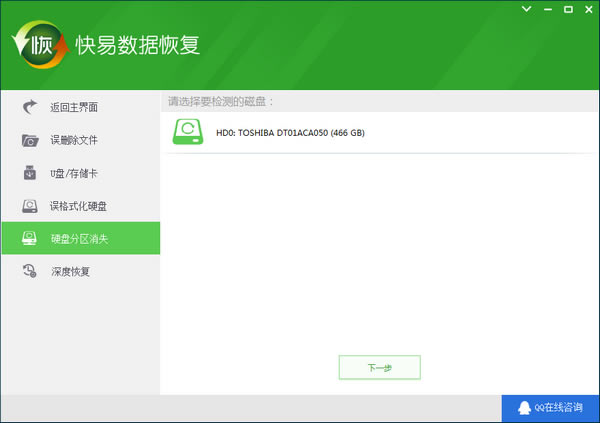This screenshot has height=423, width=600.
Task: Click the return arrow icon for 返回主界面
Action: click(30, 107)
